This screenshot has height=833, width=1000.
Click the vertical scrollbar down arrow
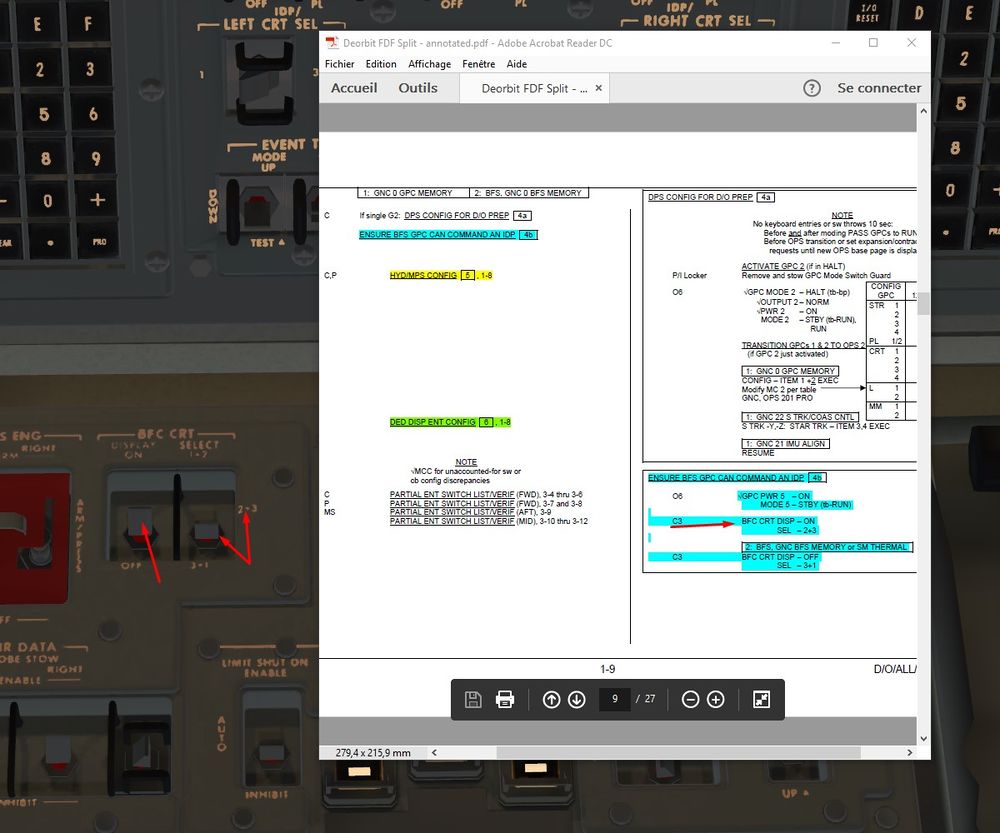click(x=923, y=739)
